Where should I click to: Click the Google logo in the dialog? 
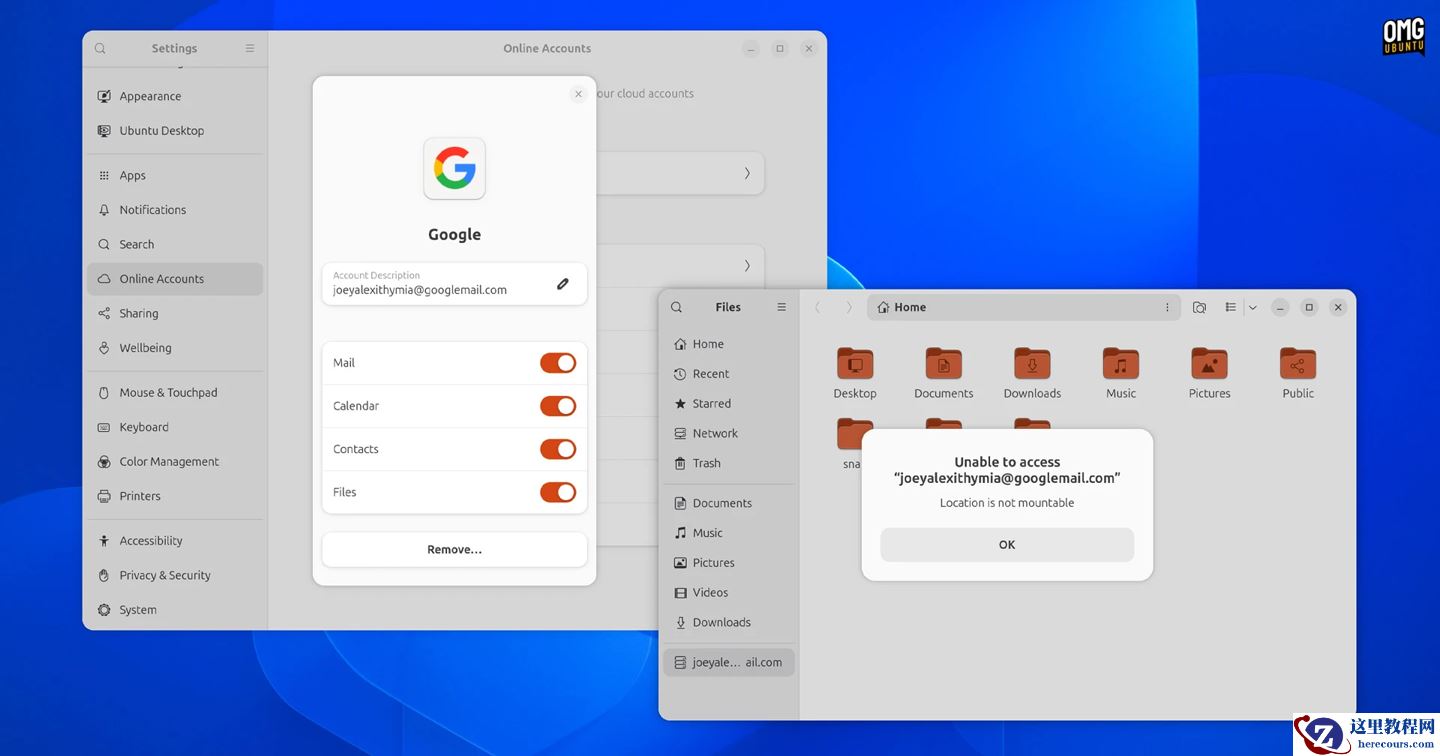454,169
